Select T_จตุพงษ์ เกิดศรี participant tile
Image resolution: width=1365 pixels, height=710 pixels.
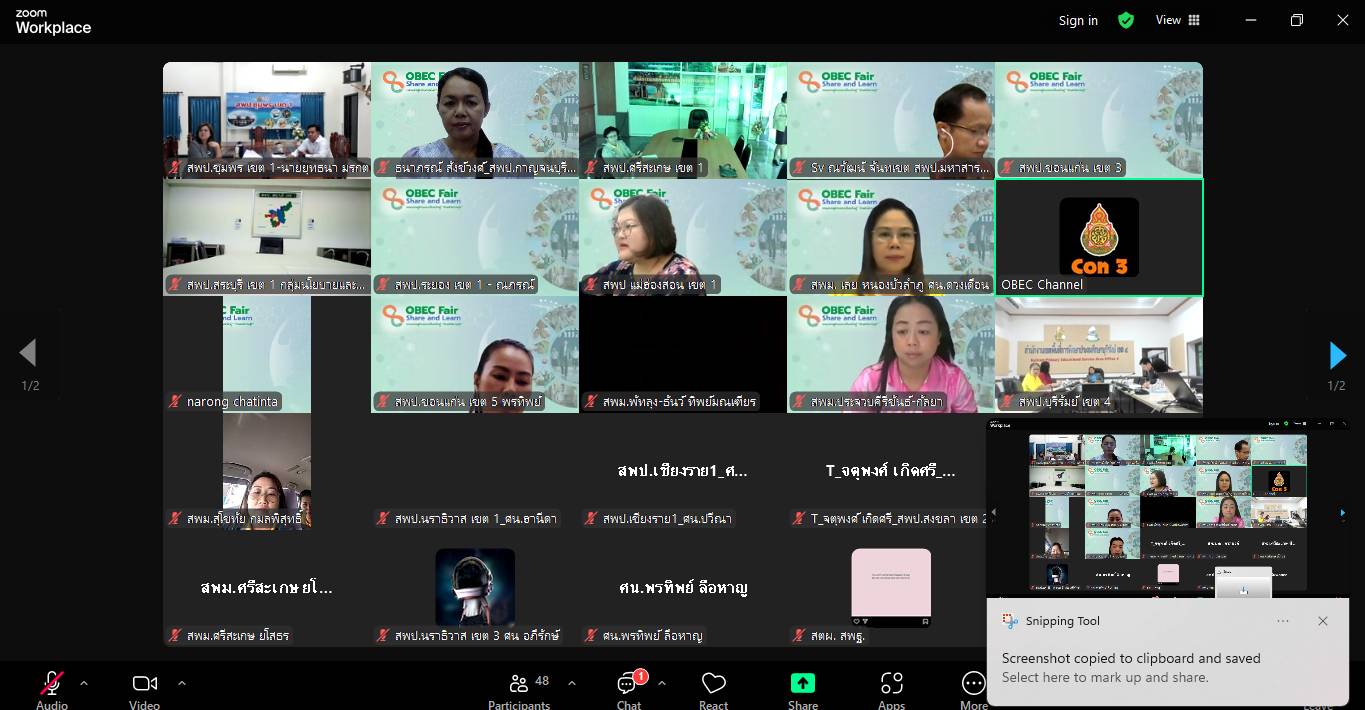point(891,471)
